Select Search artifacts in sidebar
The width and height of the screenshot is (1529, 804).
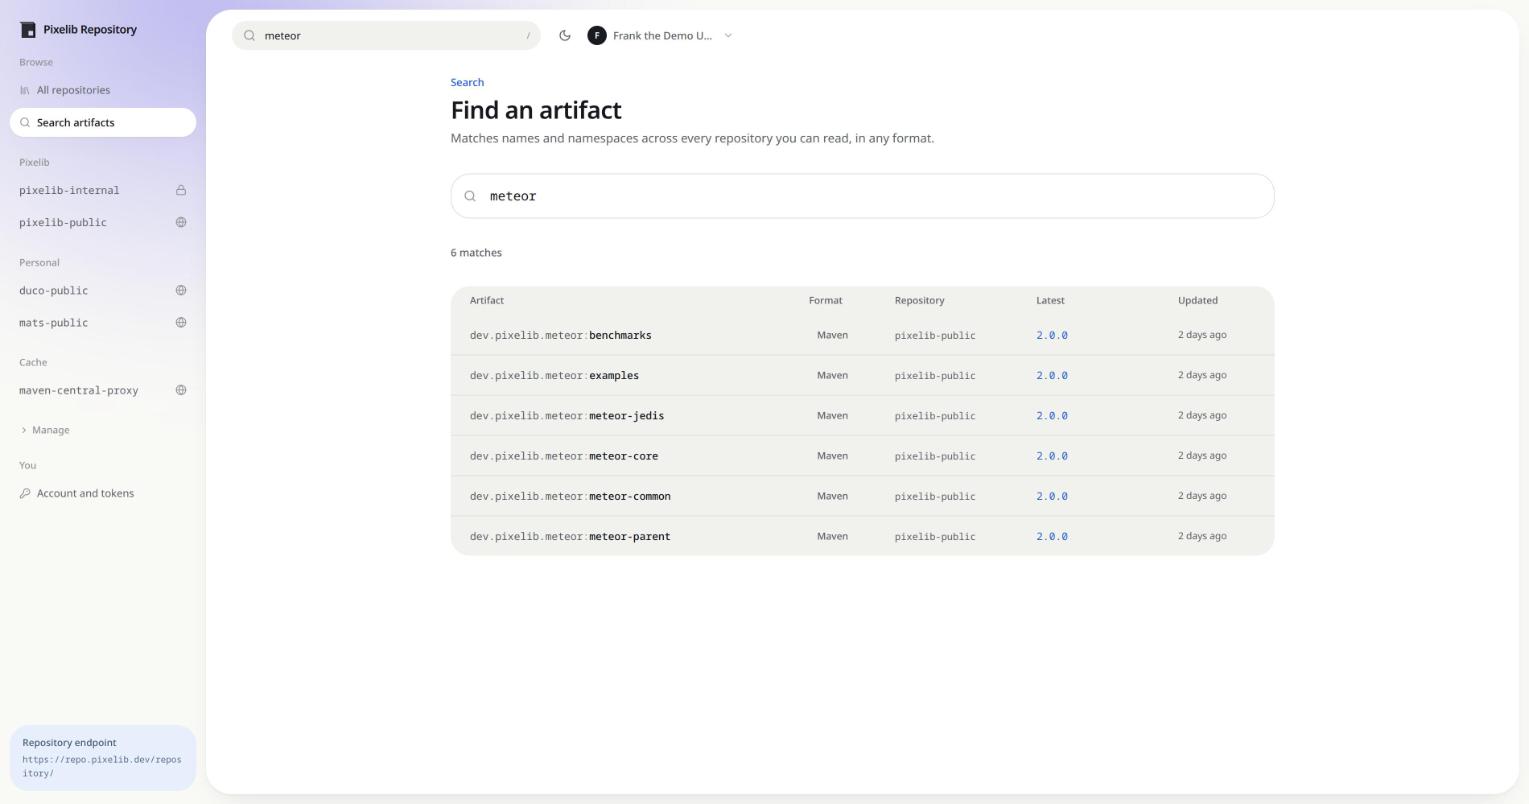click(103, 122)
